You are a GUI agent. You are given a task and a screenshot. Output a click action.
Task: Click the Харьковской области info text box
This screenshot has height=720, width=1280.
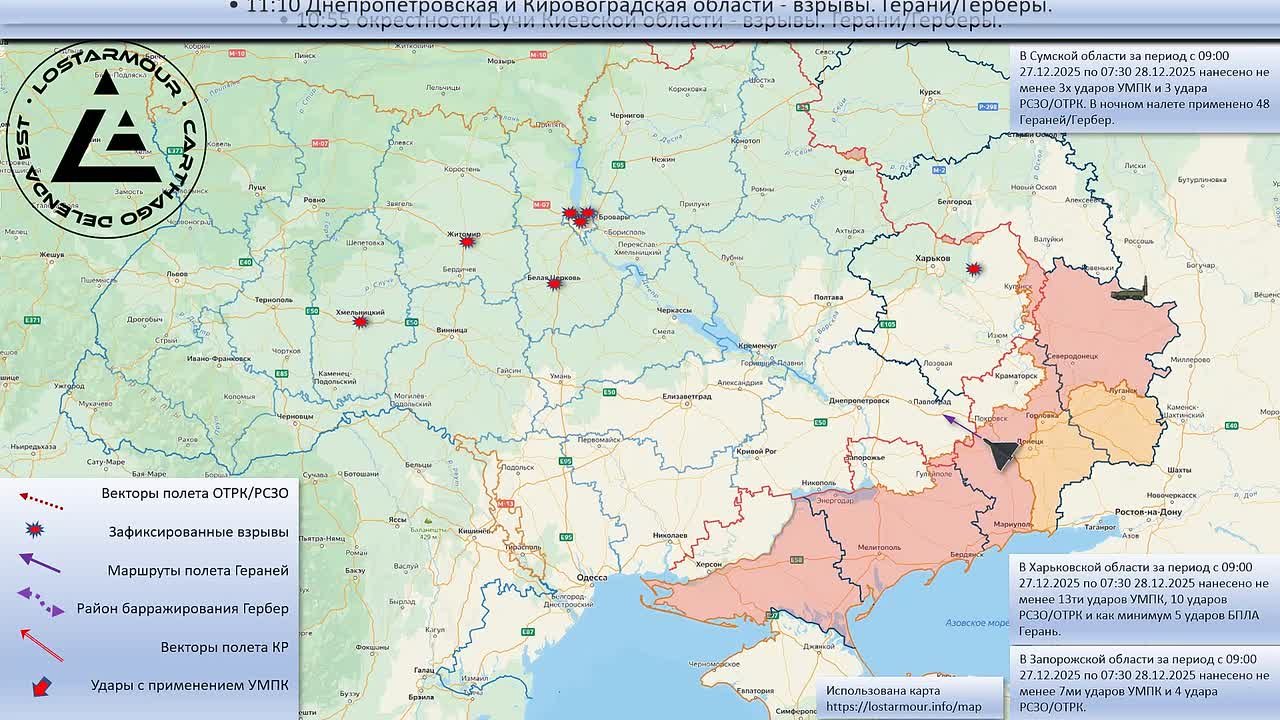click(x=1144, y=598)
